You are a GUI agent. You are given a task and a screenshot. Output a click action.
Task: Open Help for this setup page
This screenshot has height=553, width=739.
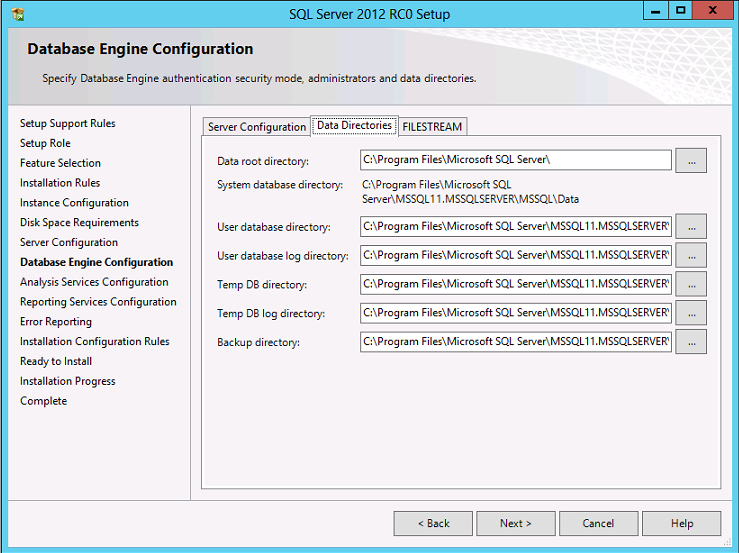tap(682, 523)
